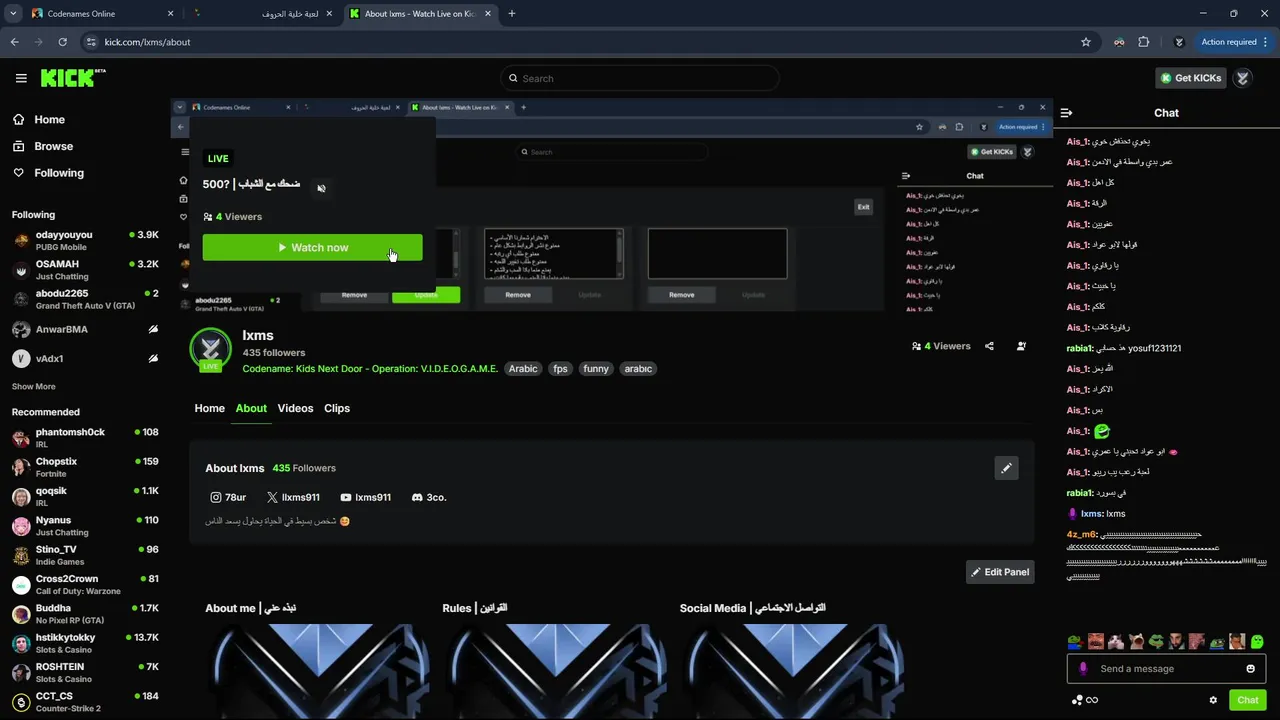The image size is (1280, 720).
Task: Click the About me panel image
Action: click(317, 671)
